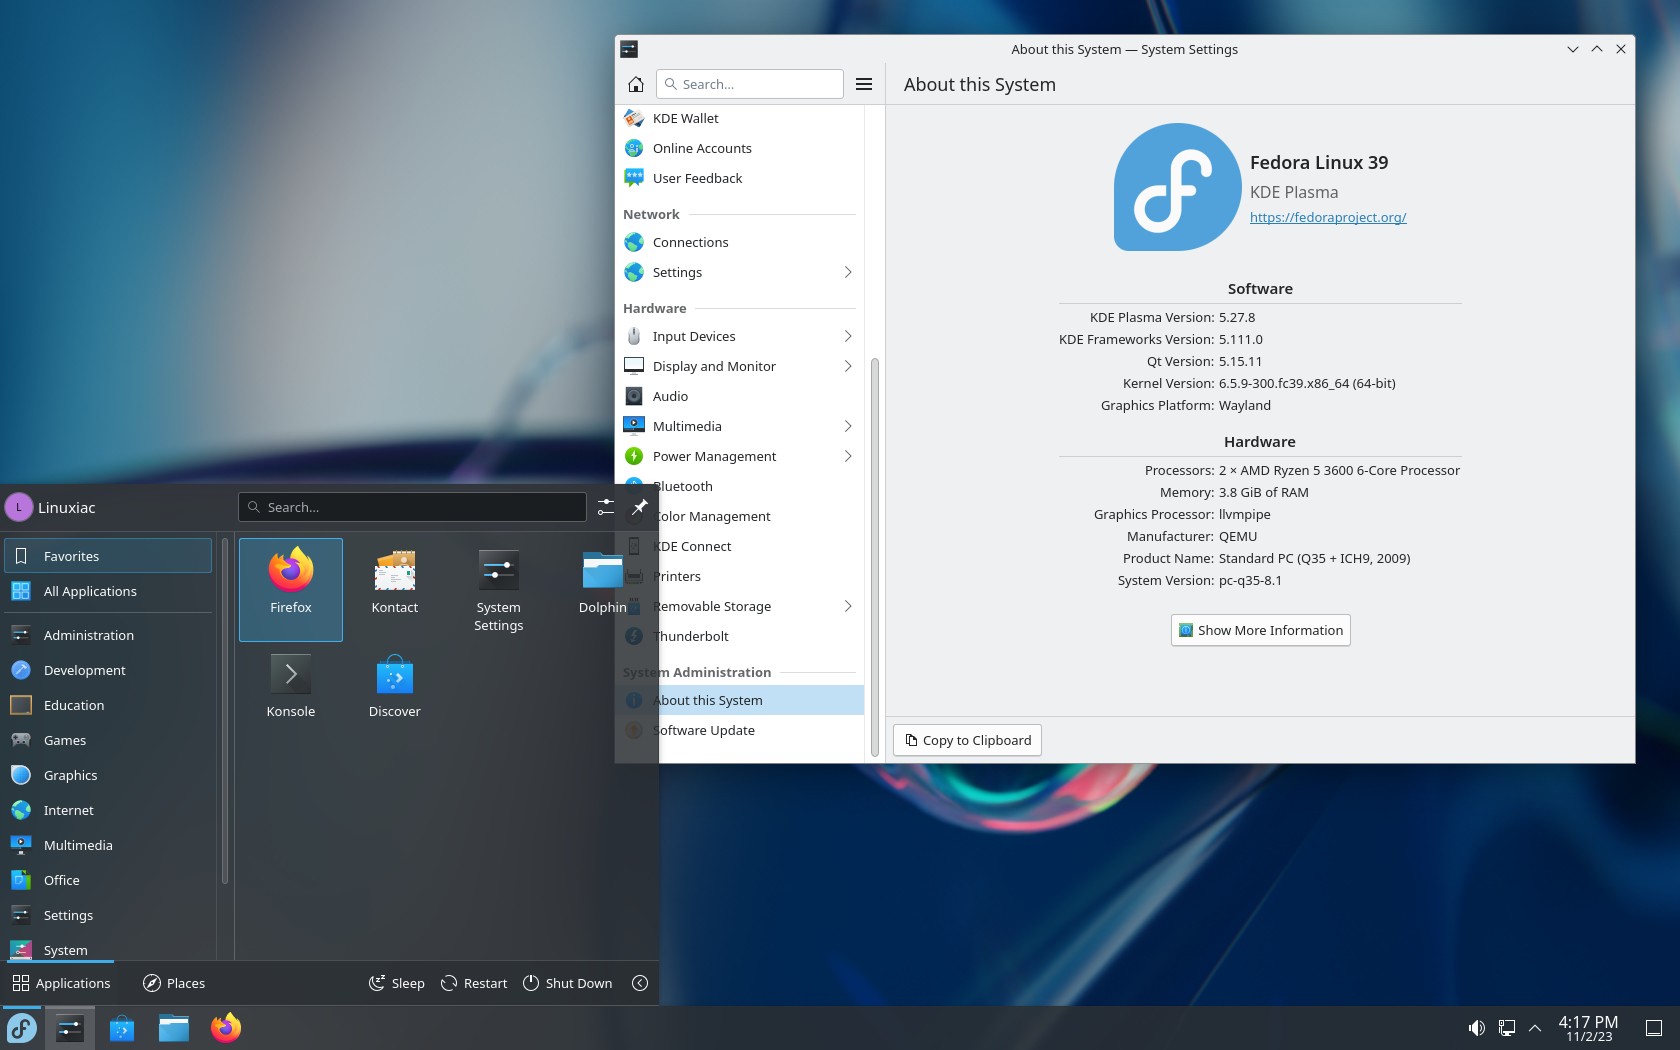Open Development category in launcher
1680x1050 pixels.
(108, 670)
